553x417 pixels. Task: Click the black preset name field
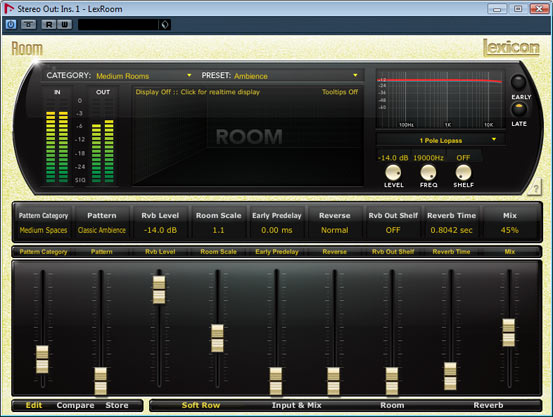pyautogui.click(x=118, y=25)
